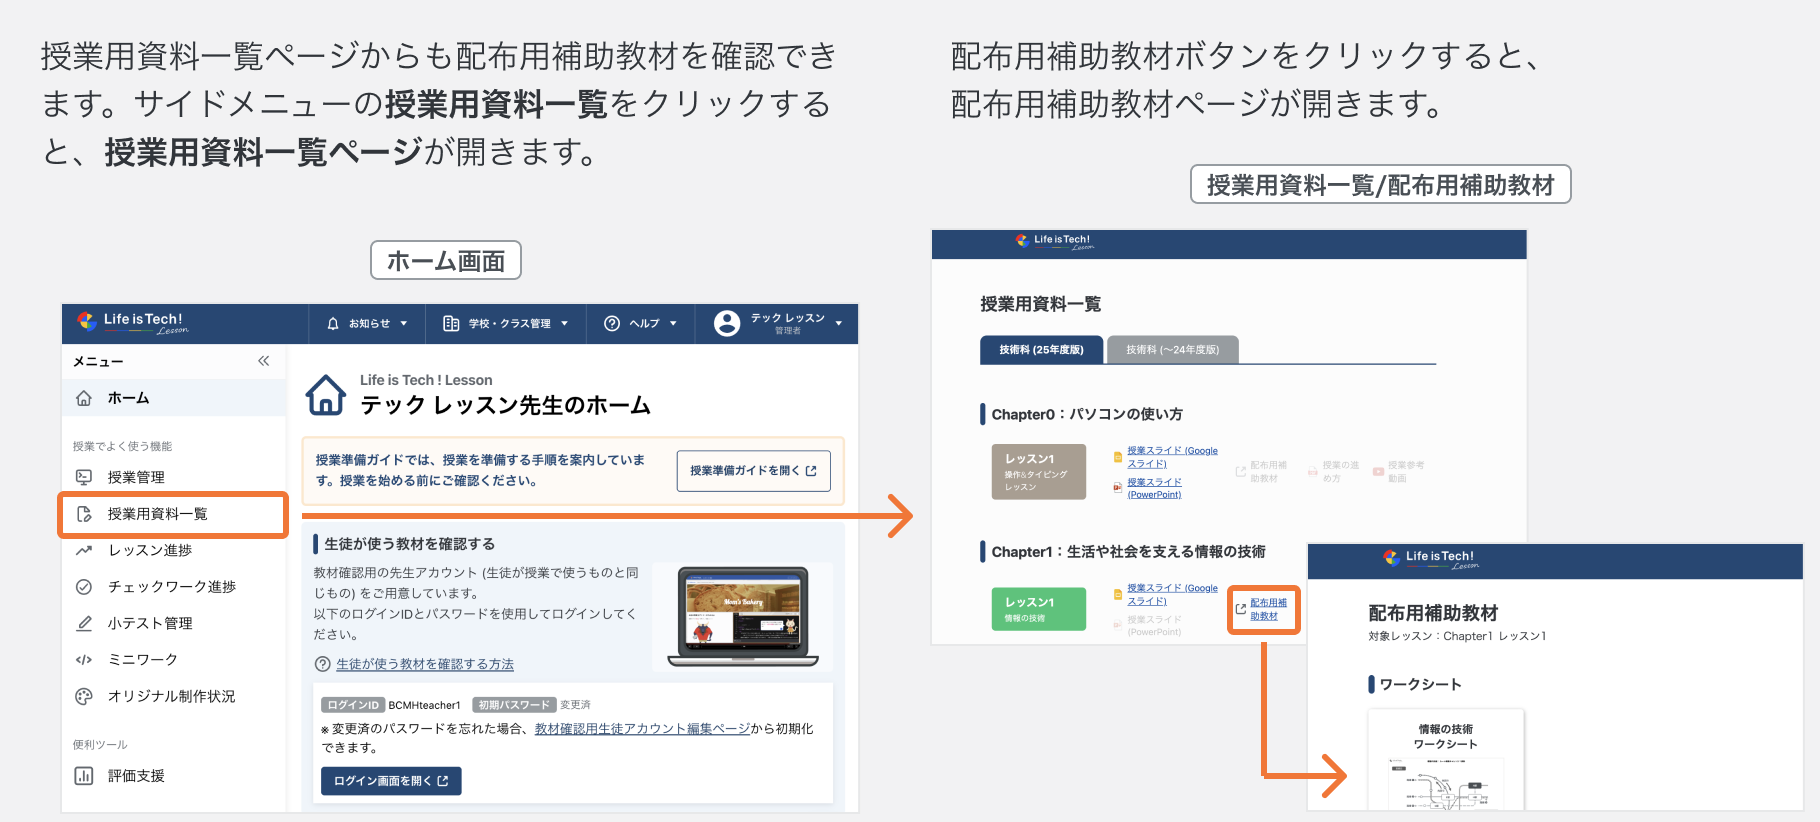Click the 授業用資料一覧 document icon in sidebar
1820x822 pixels.
click(84, 514)
